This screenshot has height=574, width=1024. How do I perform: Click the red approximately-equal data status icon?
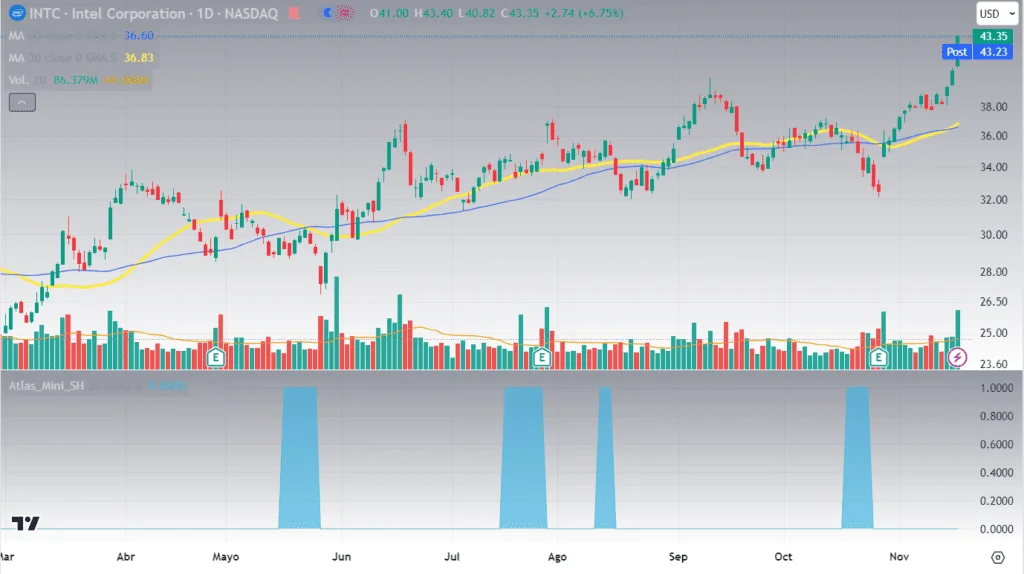(345, 13)
